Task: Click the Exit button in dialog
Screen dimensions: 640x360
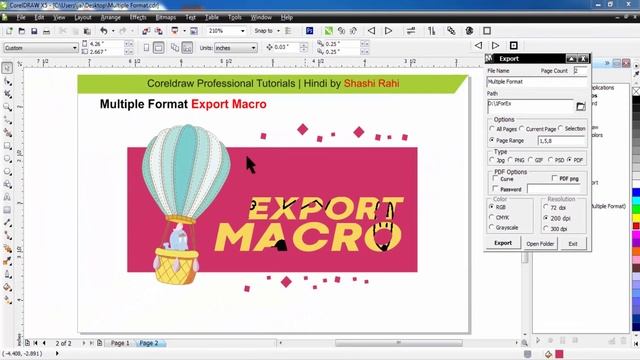Action: point(573,244)
